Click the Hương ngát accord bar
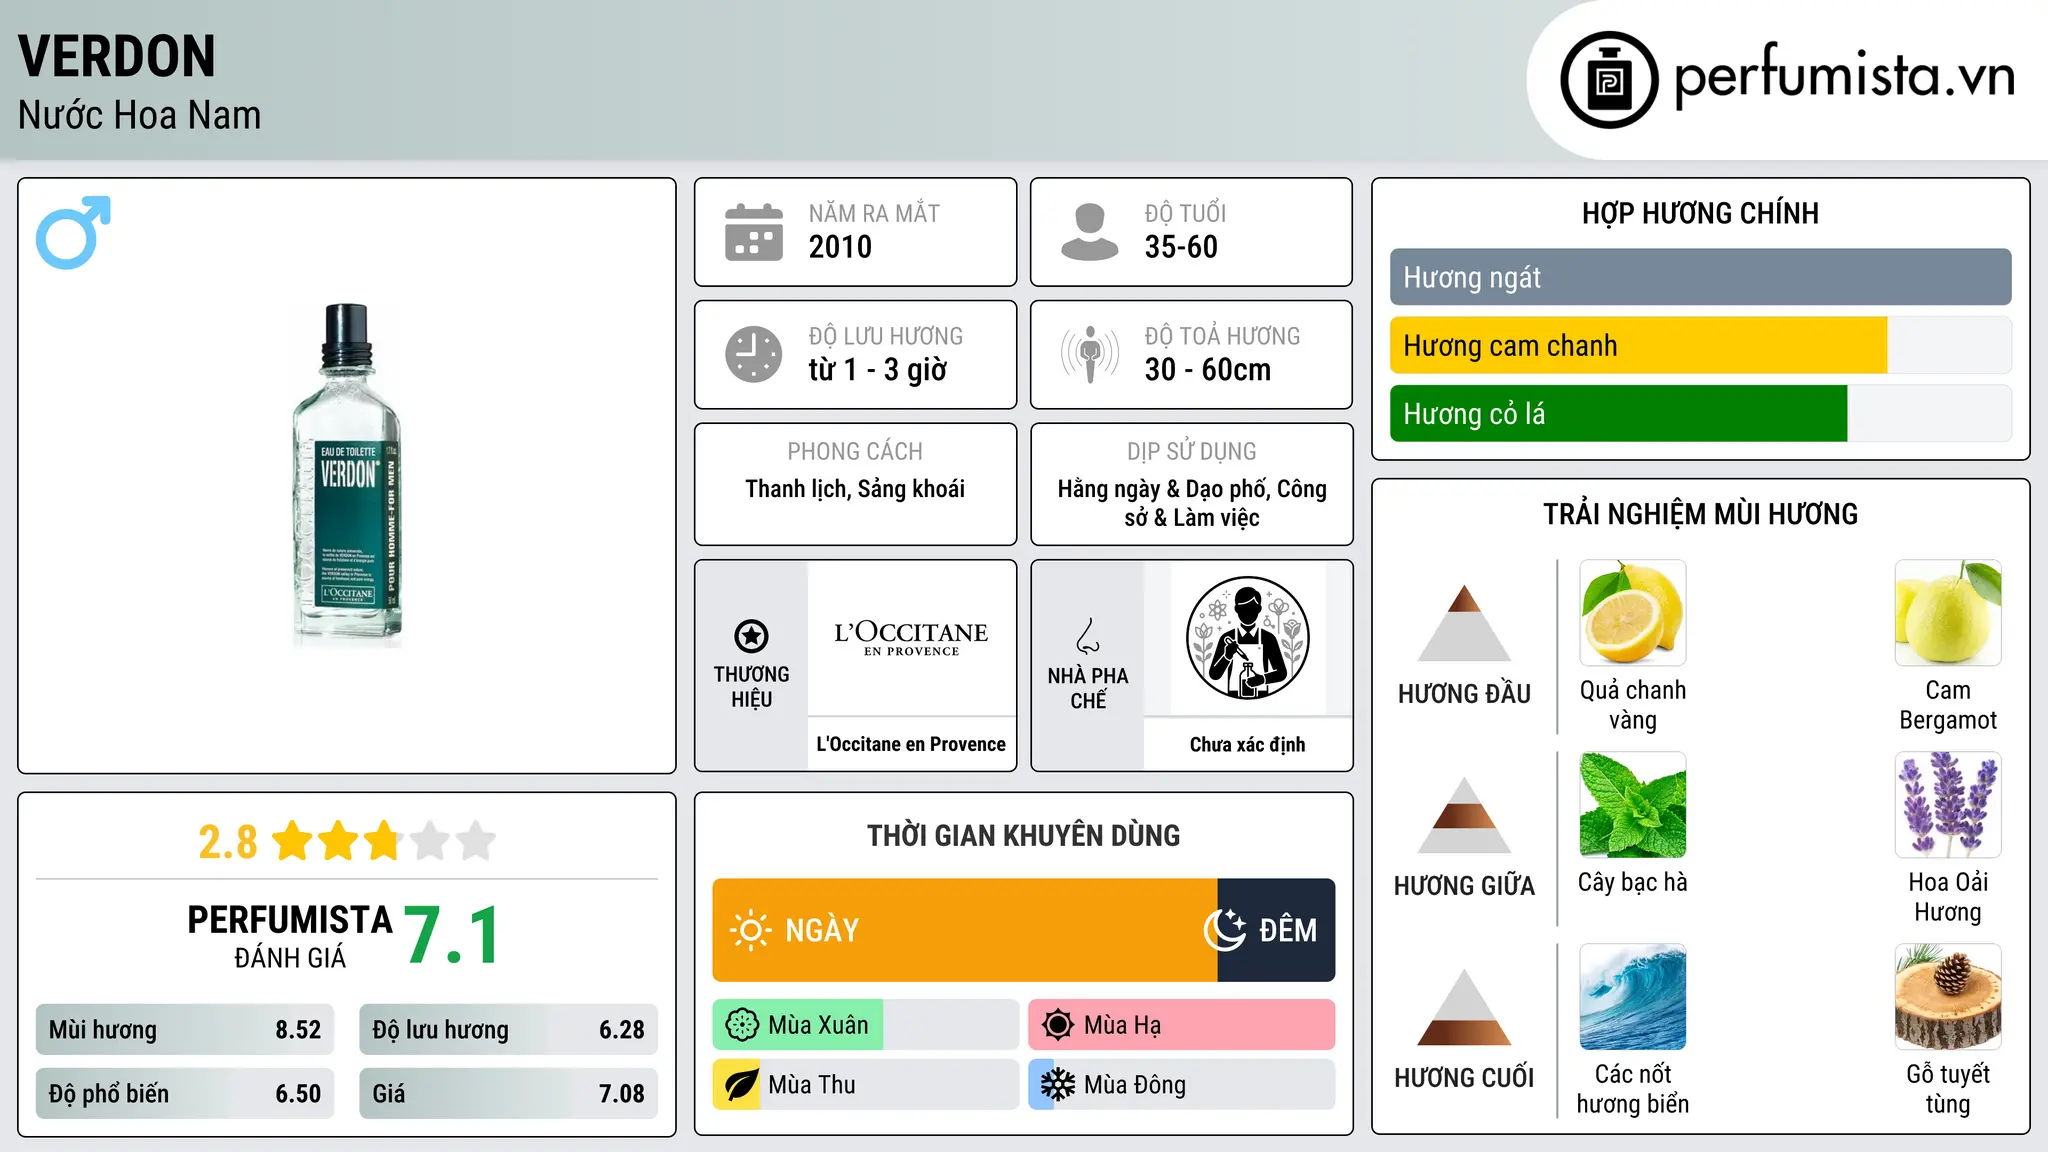The height and width of the screenshot is (1152, 2048). [1700, 277]
